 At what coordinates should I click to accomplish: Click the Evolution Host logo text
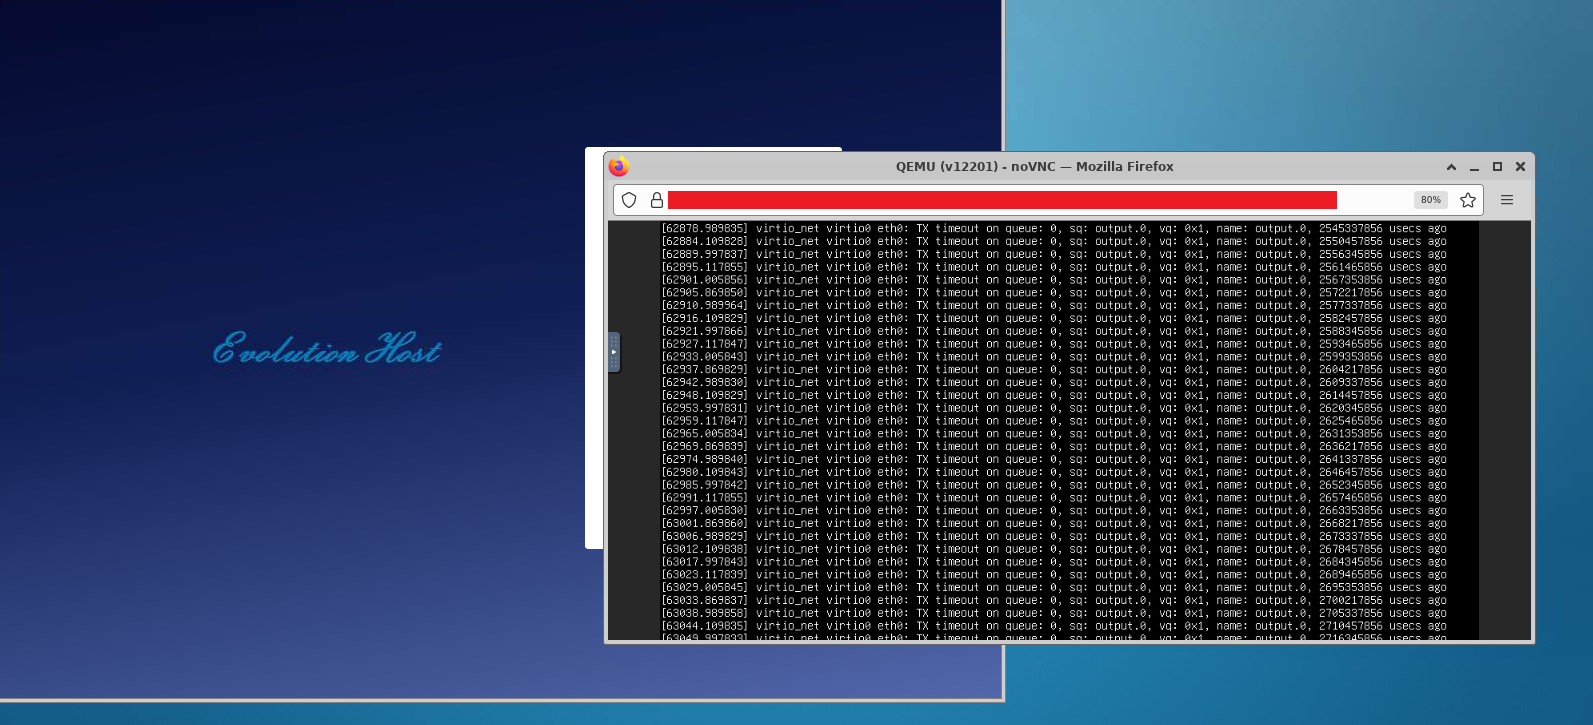(326, 349)
